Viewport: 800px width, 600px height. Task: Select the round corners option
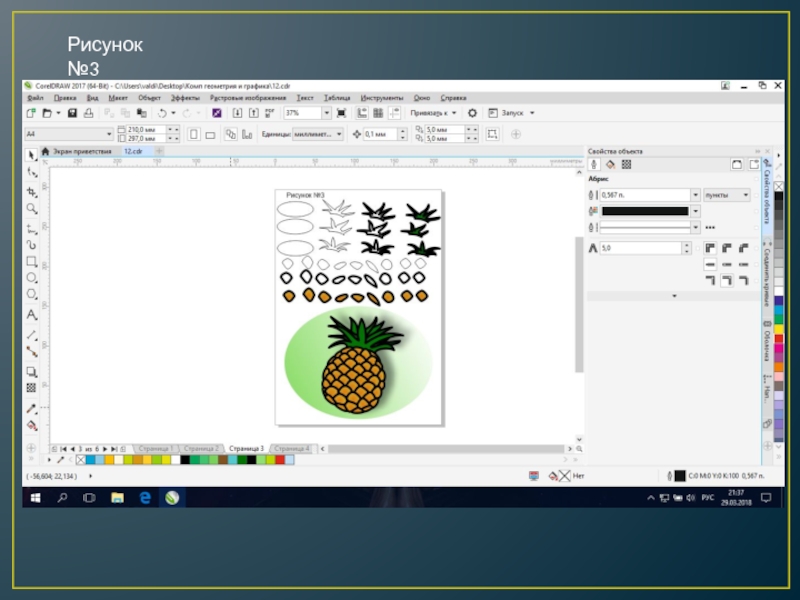(727, 247)
